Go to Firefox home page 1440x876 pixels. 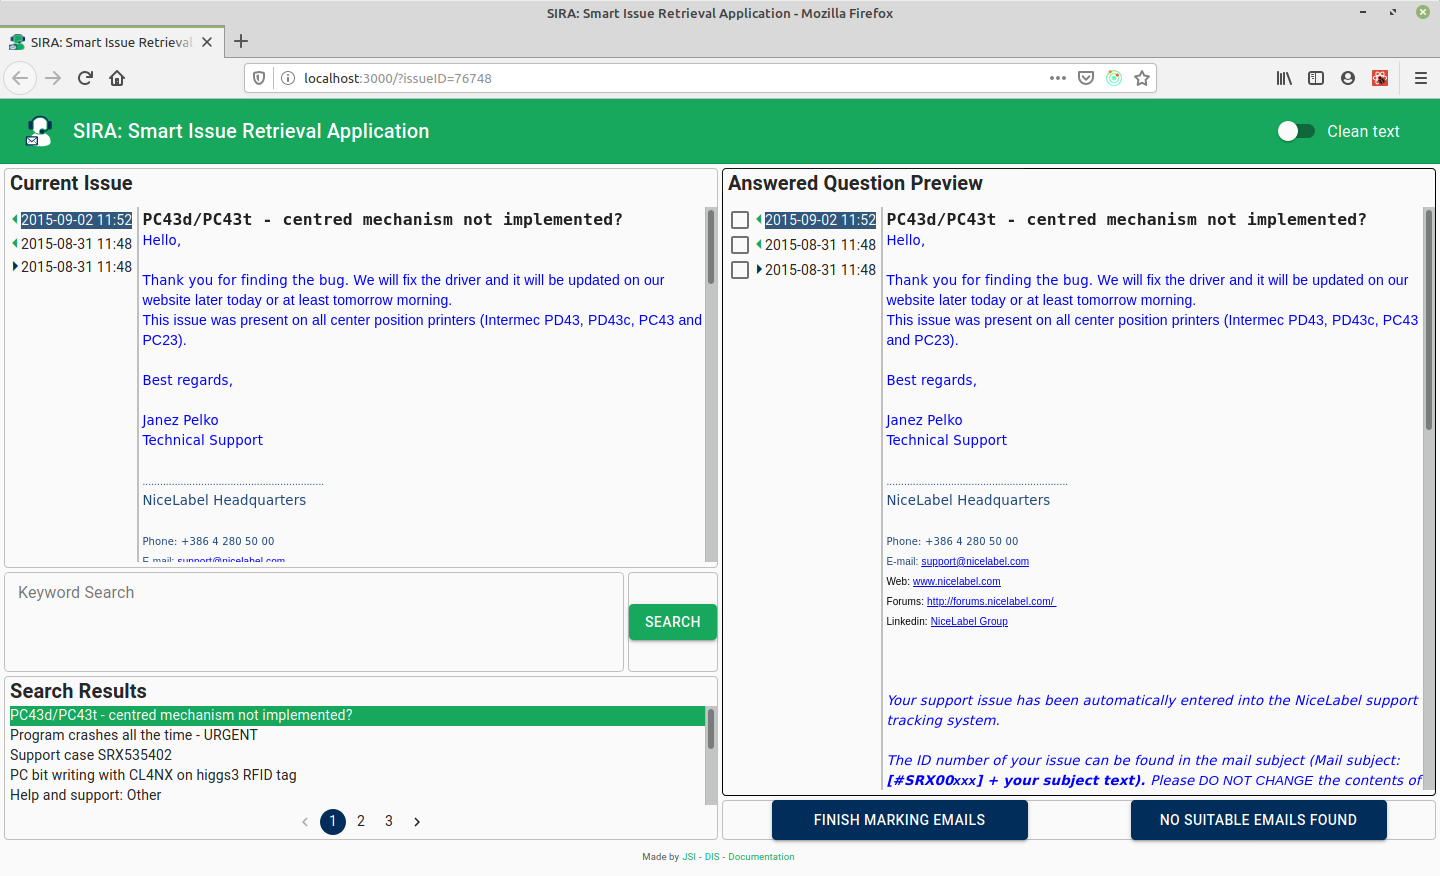[x=117, y=78]
